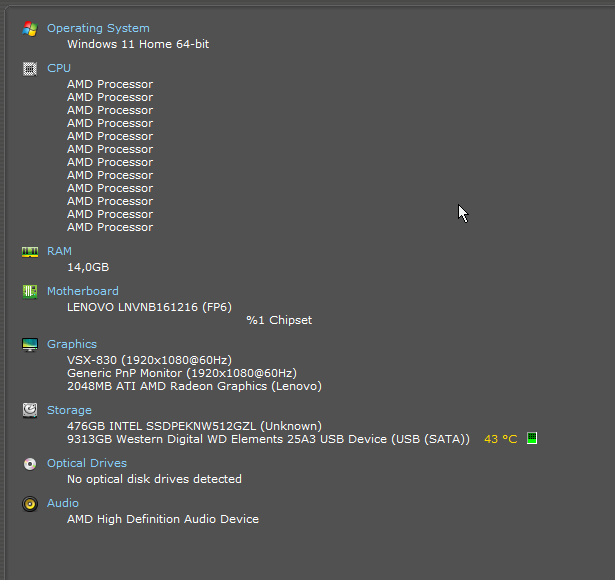Click the Audio speaker icon
This screenshot has height=580, width=615.
[30, 504]
